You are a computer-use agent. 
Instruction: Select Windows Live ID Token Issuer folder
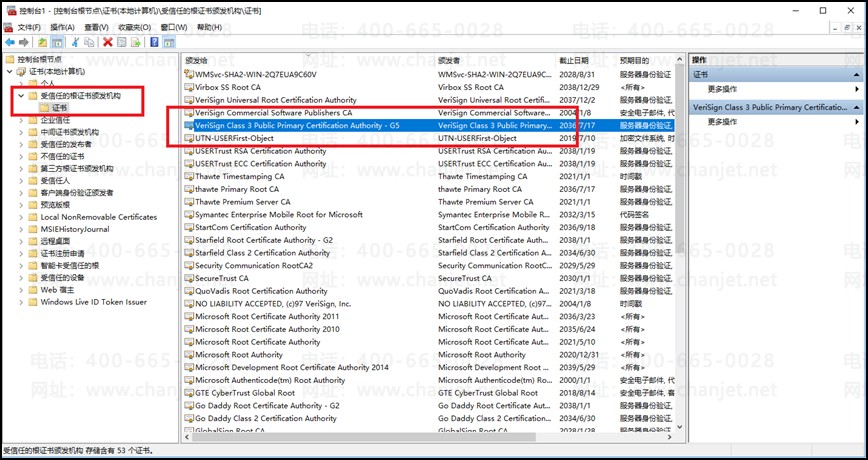(x=94, y=302)
